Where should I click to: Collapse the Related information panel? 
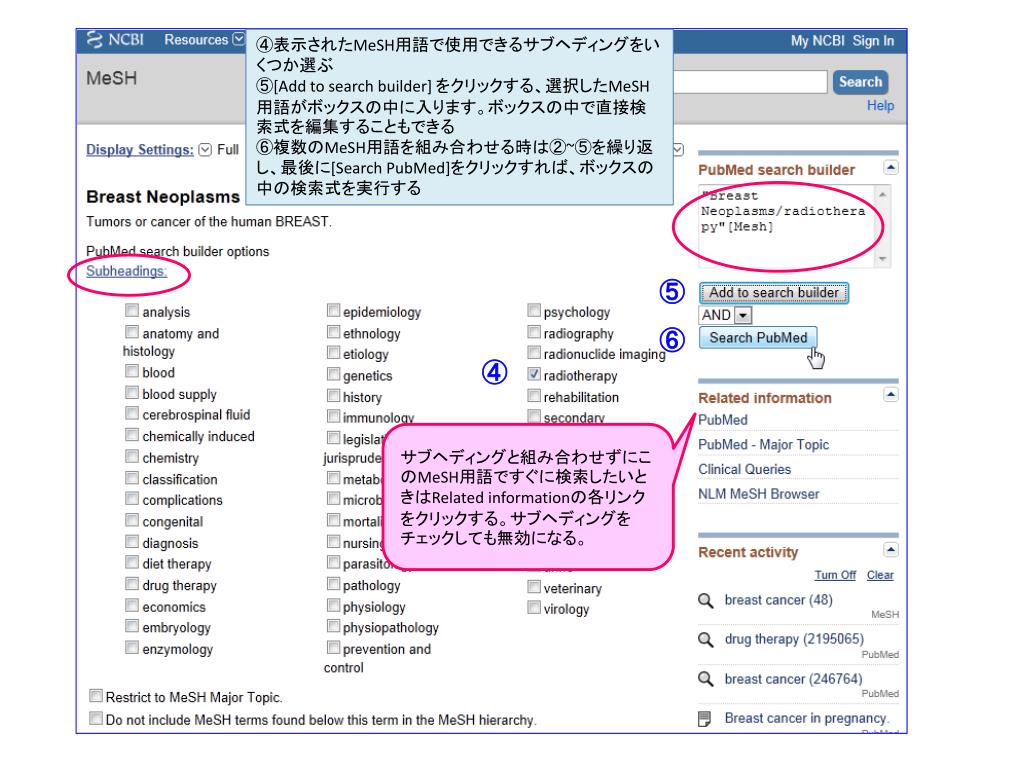point(891,394)
